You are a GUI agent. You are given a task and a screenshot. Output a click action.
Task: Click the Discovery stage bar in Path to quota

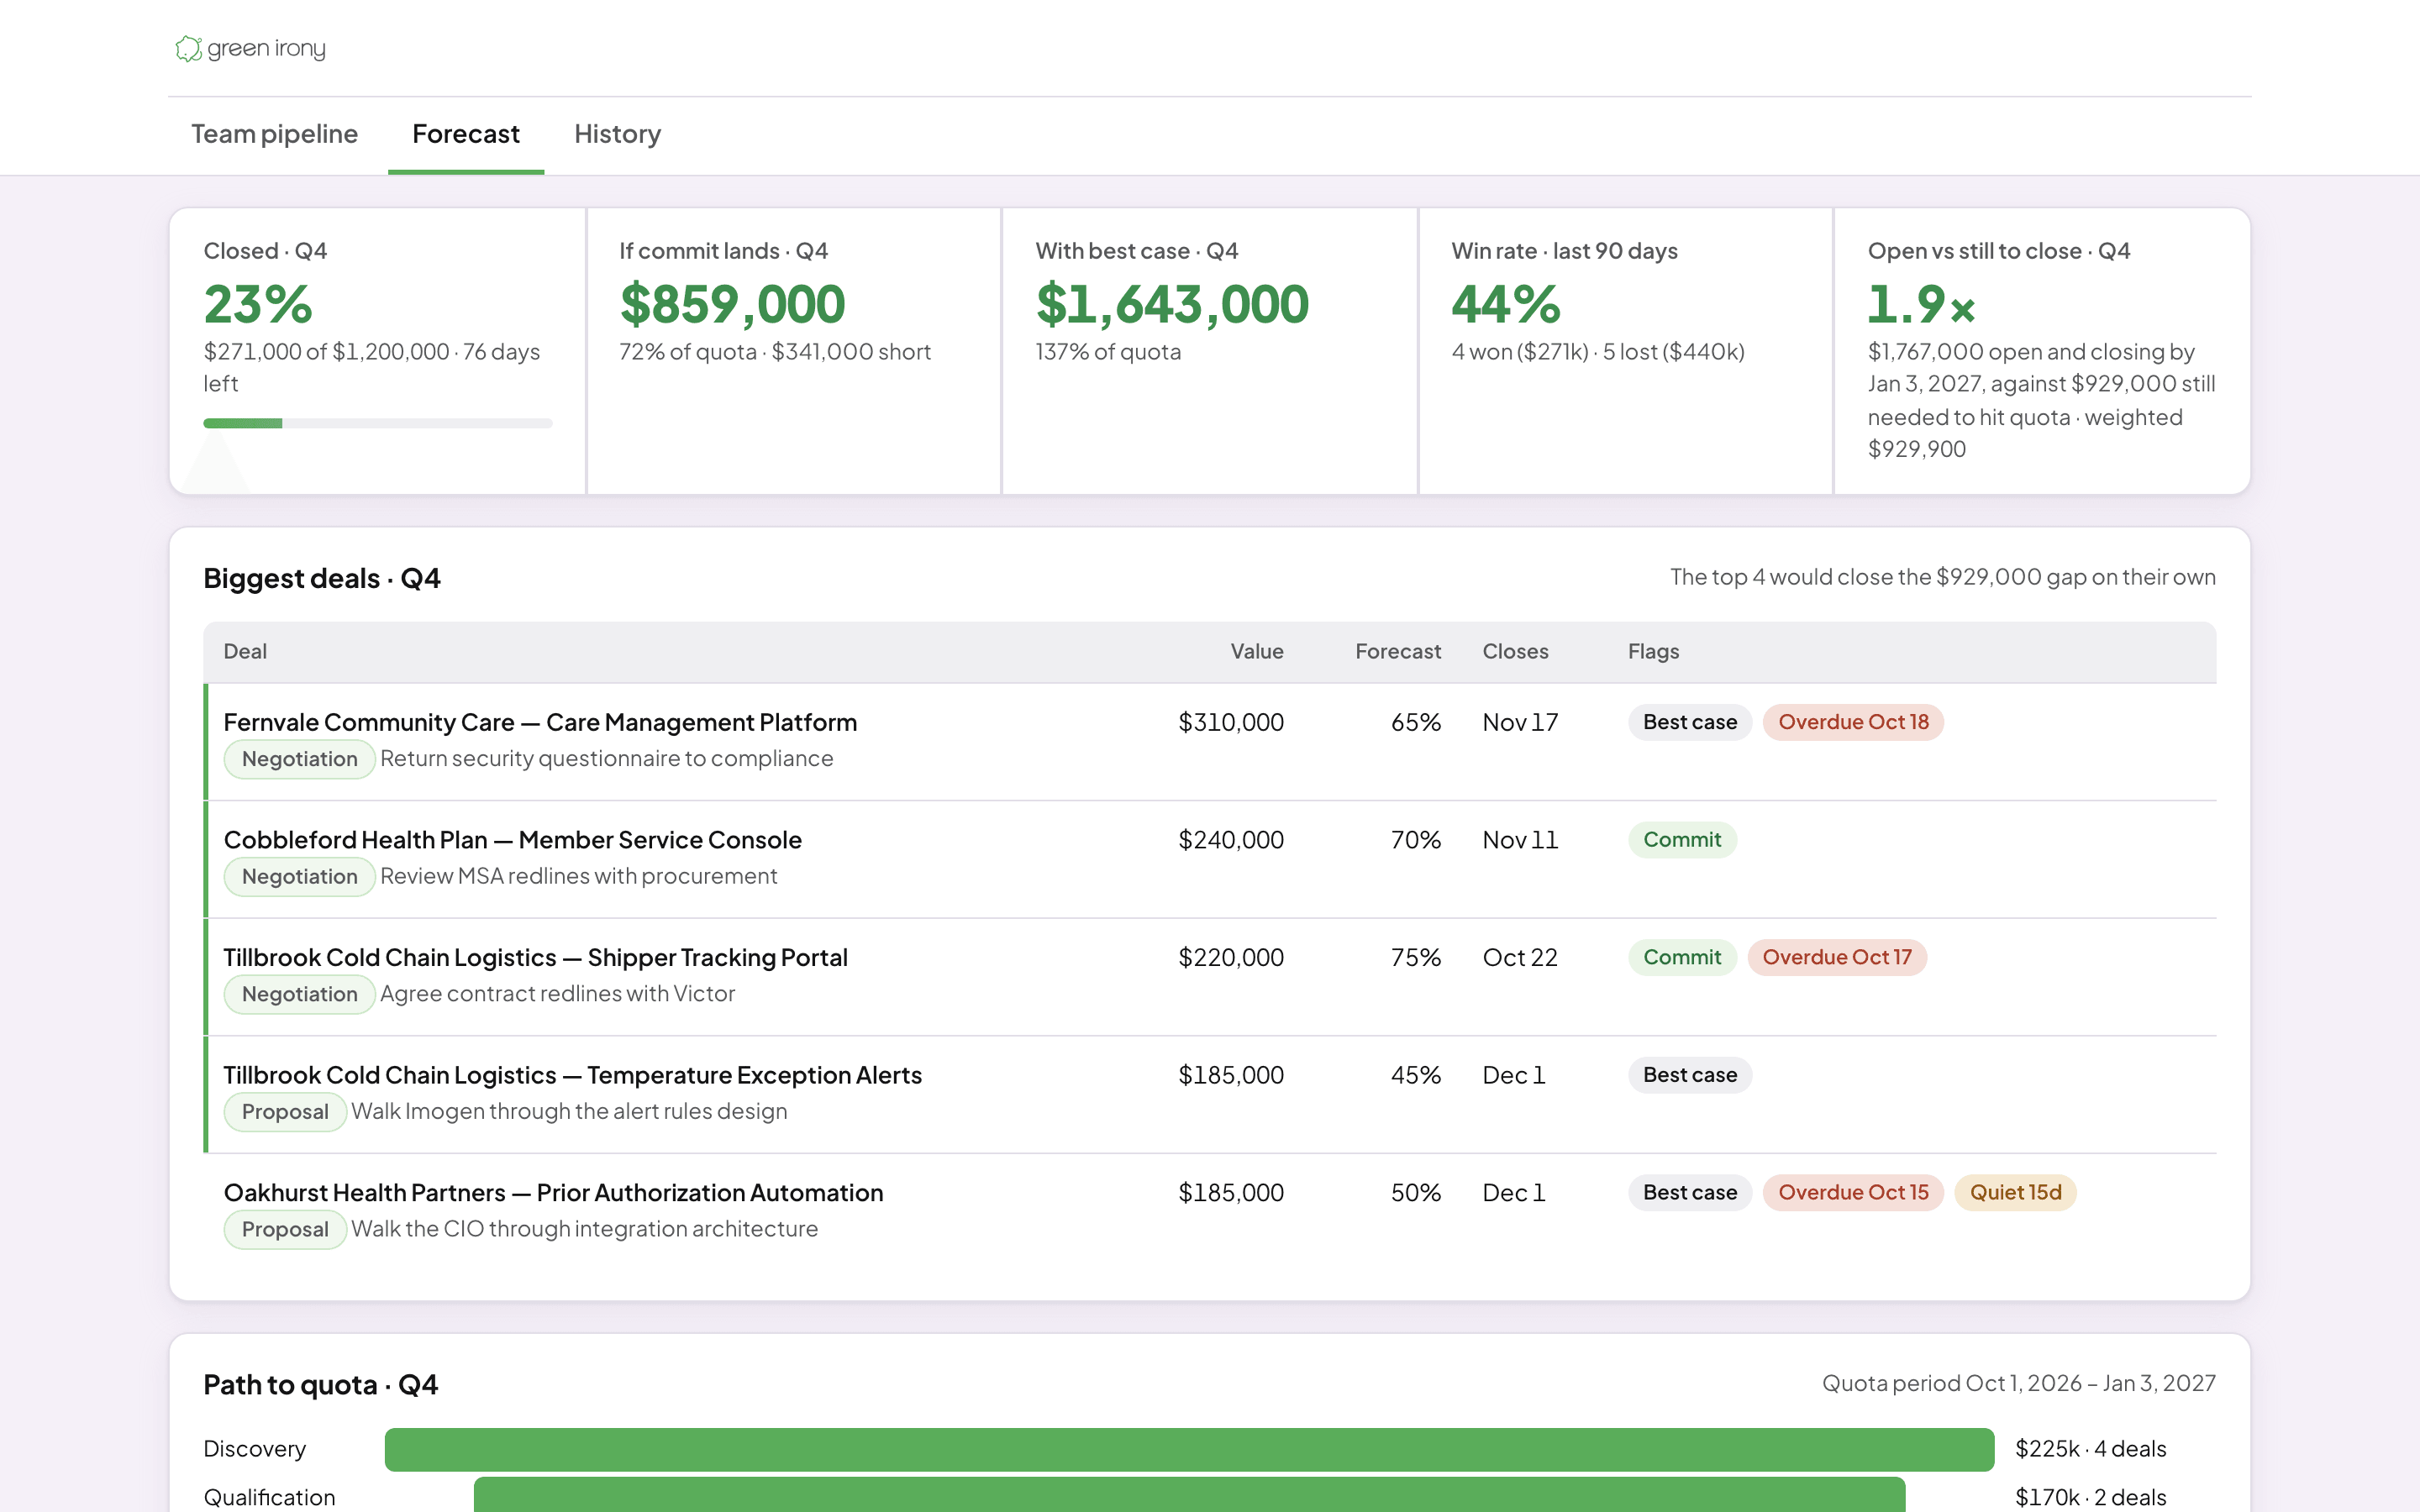coord(1189,1449)
